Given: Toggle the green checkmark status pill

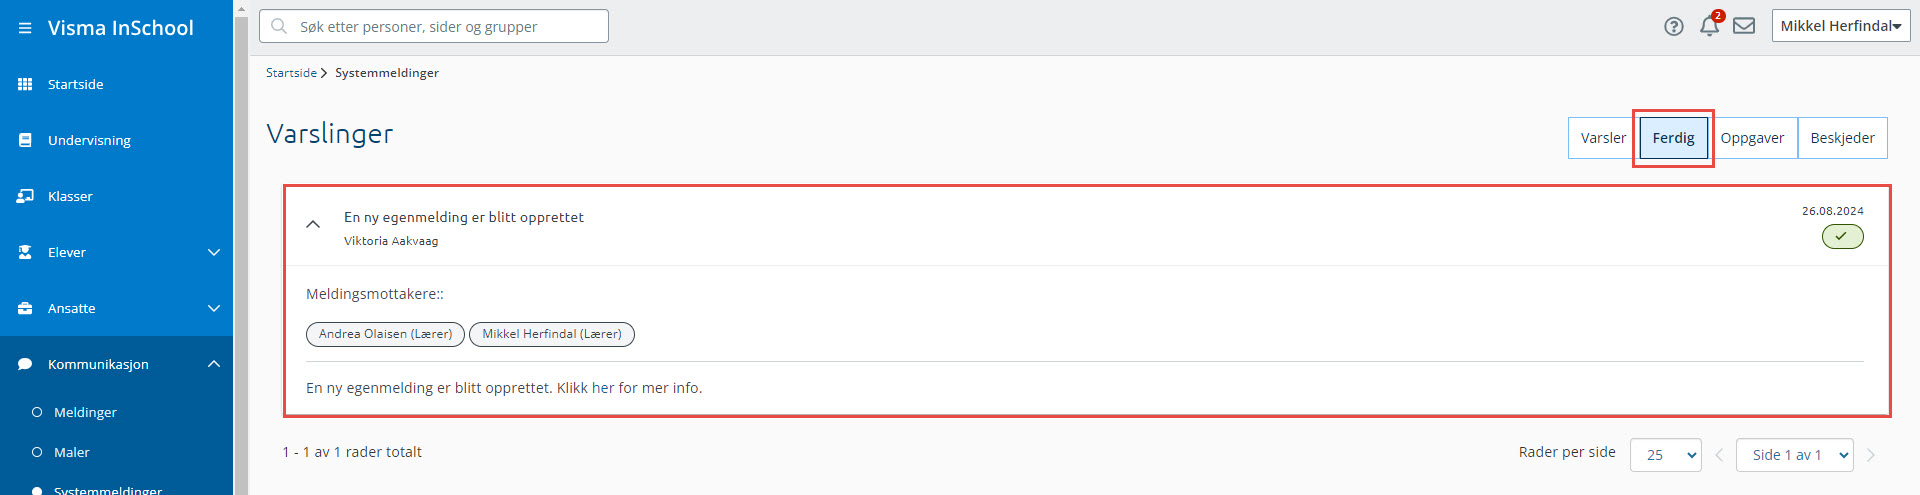Looking at the screenshot, I should pyautogui.click(x=1842, y=236).
